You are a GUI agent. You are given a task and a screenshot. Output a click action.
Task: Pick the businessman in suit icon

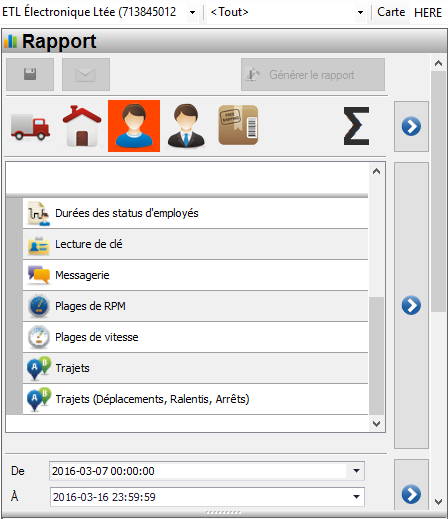pos(186,126)
